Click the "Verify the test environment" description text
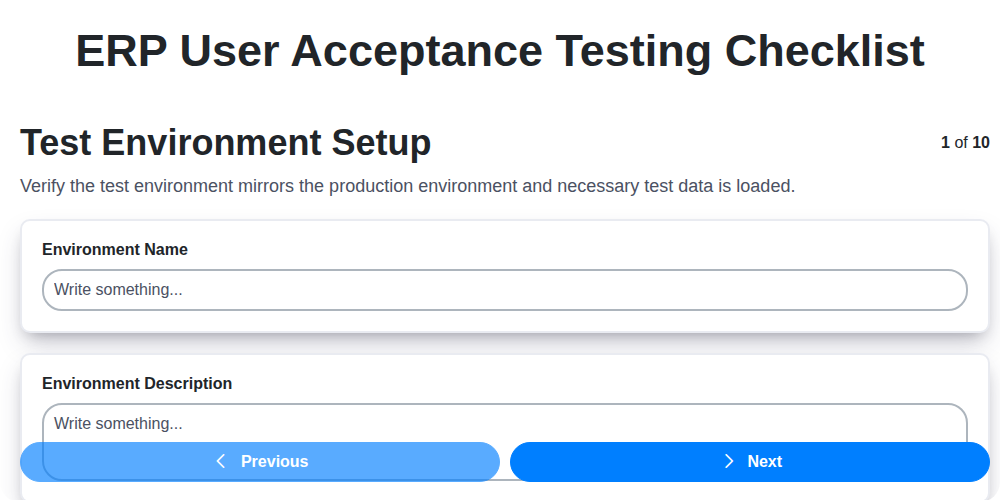 (120, 186)
